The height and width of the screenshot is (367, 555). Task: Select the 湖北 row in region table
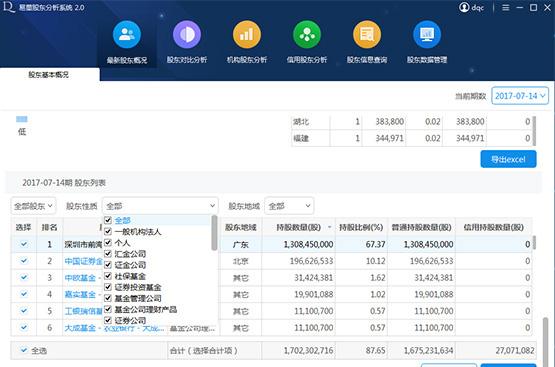(412, 121)
